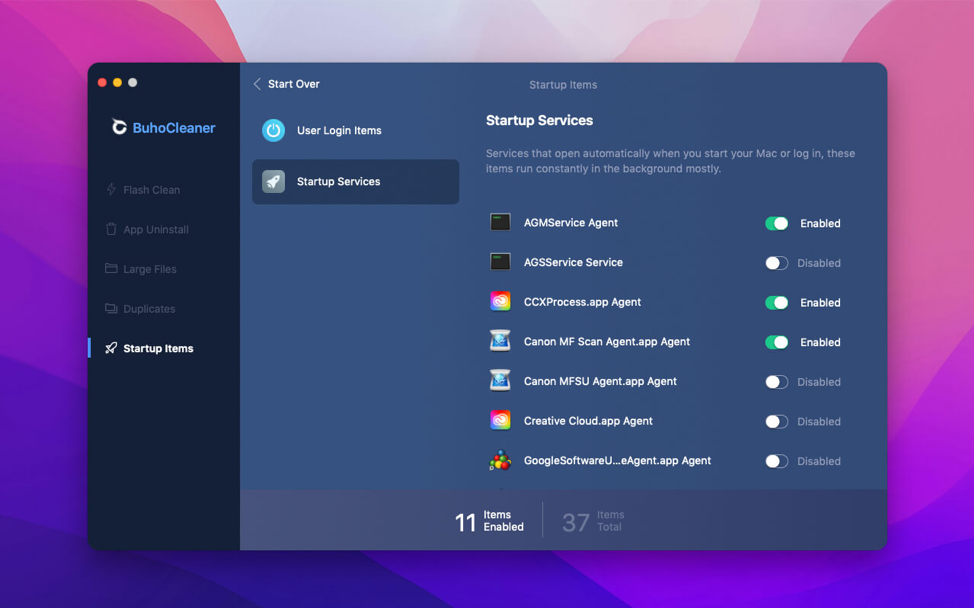Click the BuhoCleaner logo icon

119,127
